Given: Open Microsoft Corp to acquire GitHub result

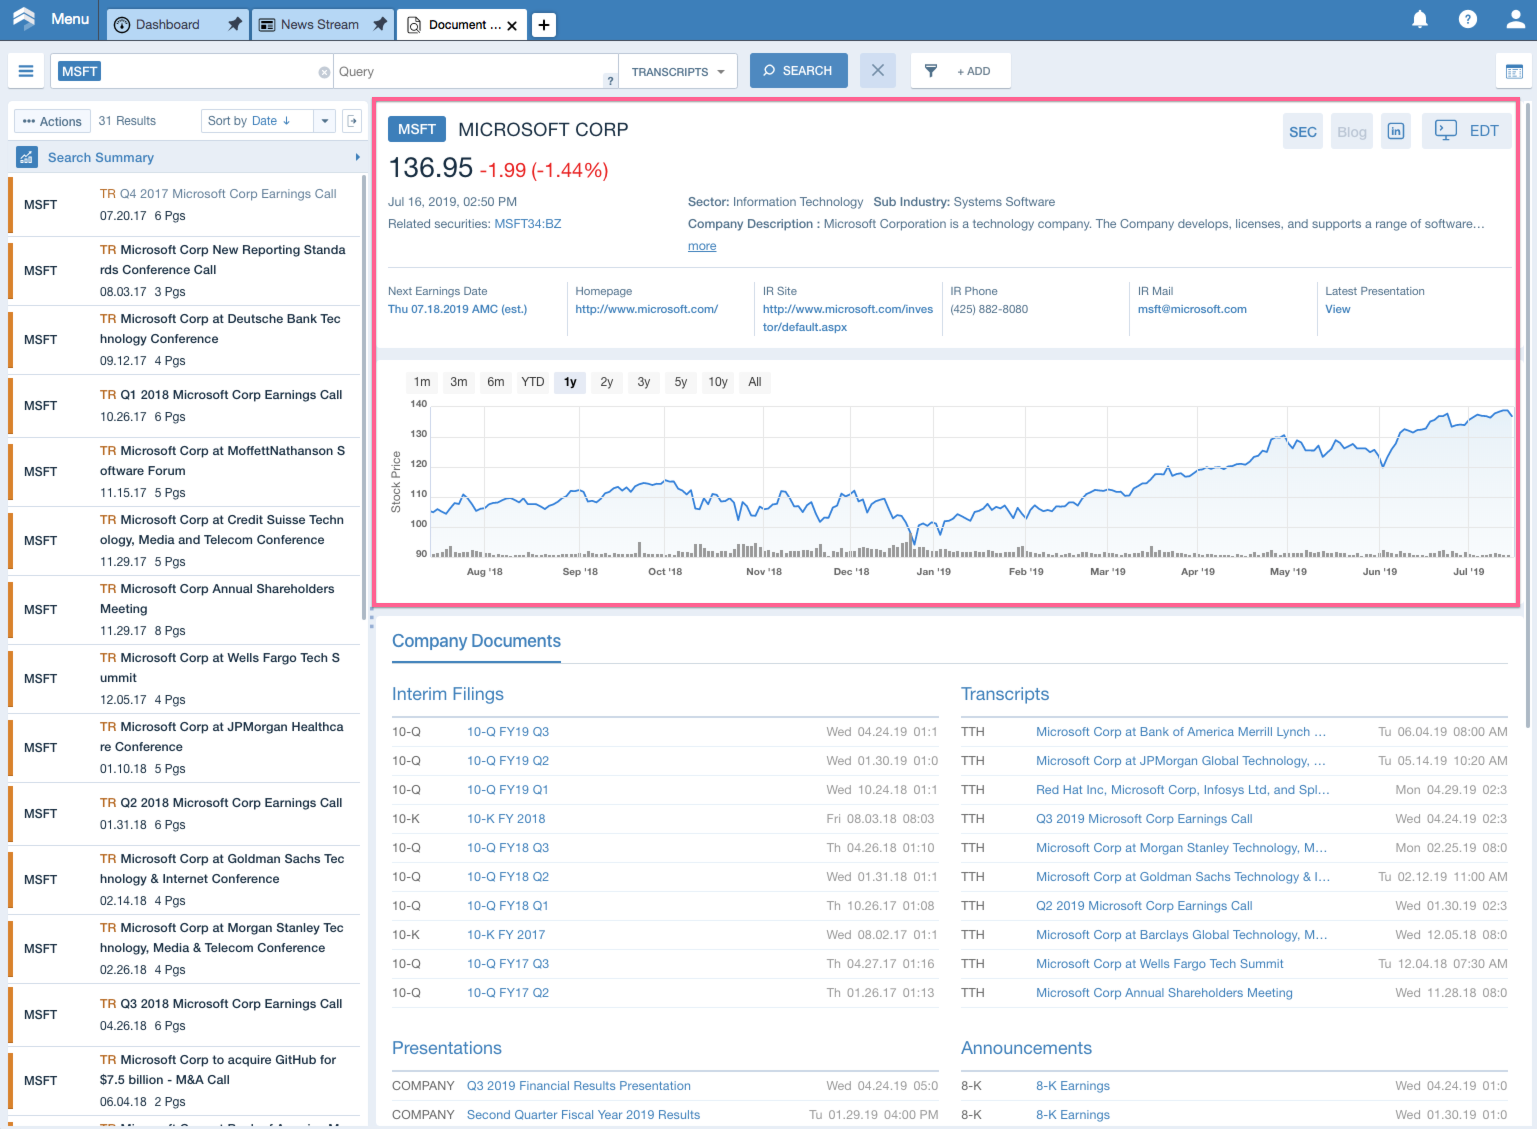Looking at the screenshot, I should tap(186, 1081).
